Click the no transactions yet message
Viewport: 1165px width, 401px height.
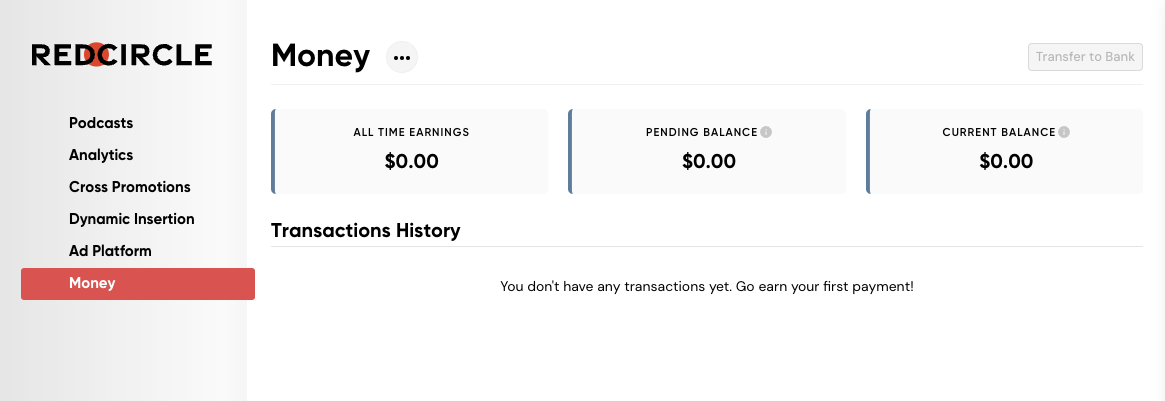pos(707,286)
